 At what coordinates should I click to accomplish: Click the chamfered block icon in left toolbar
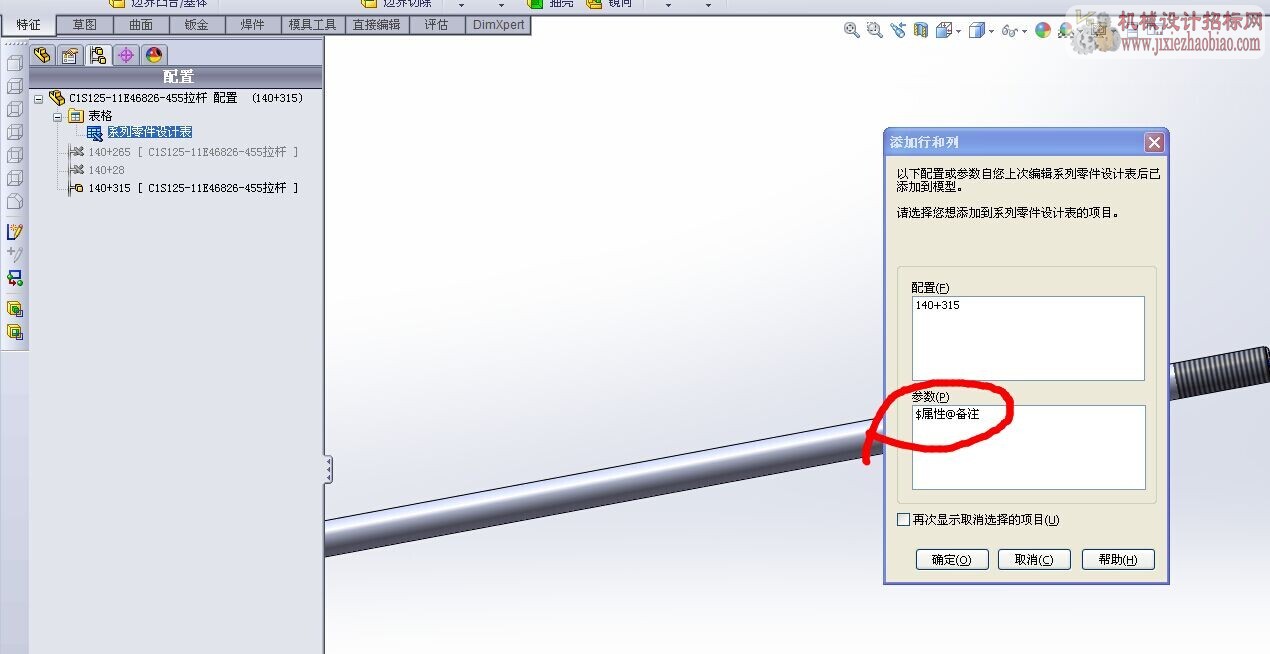(x=14, y=201)
